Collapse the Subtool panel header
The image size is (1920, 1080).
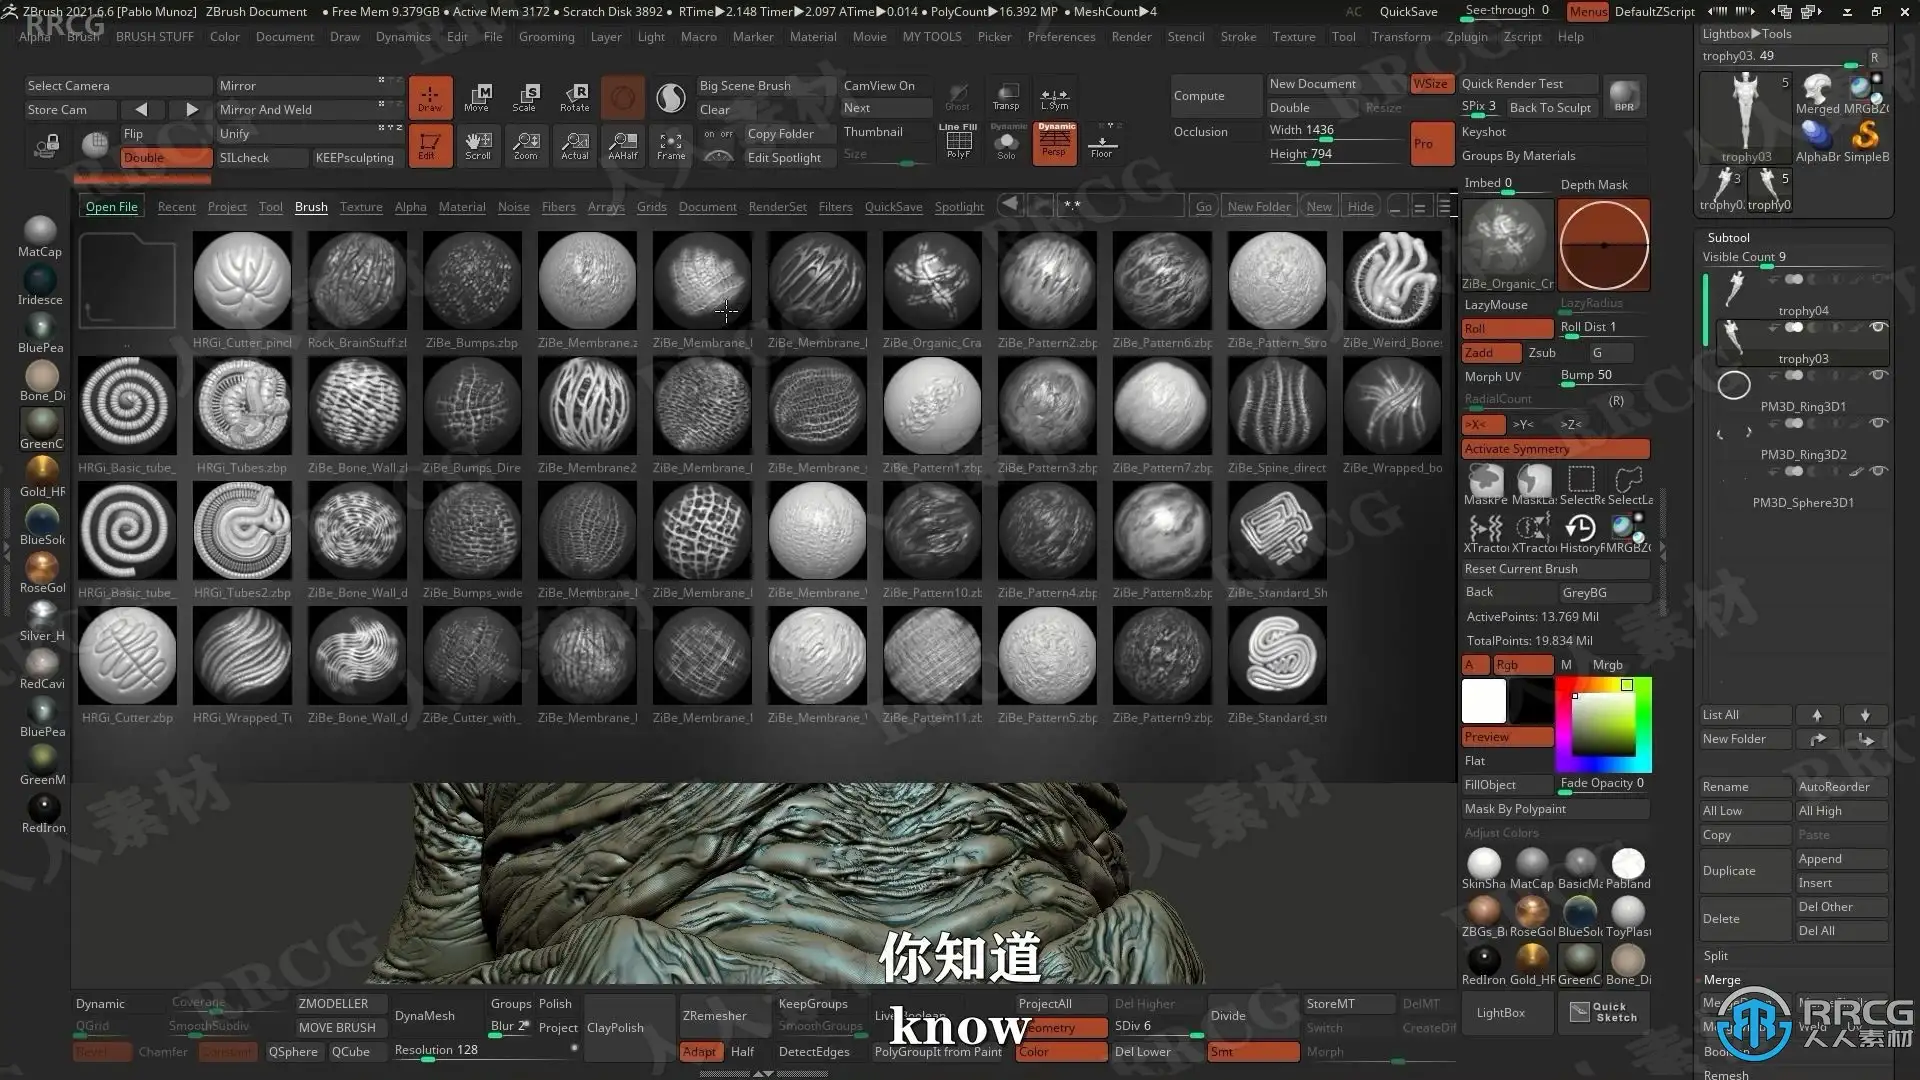click(1729, 237)
